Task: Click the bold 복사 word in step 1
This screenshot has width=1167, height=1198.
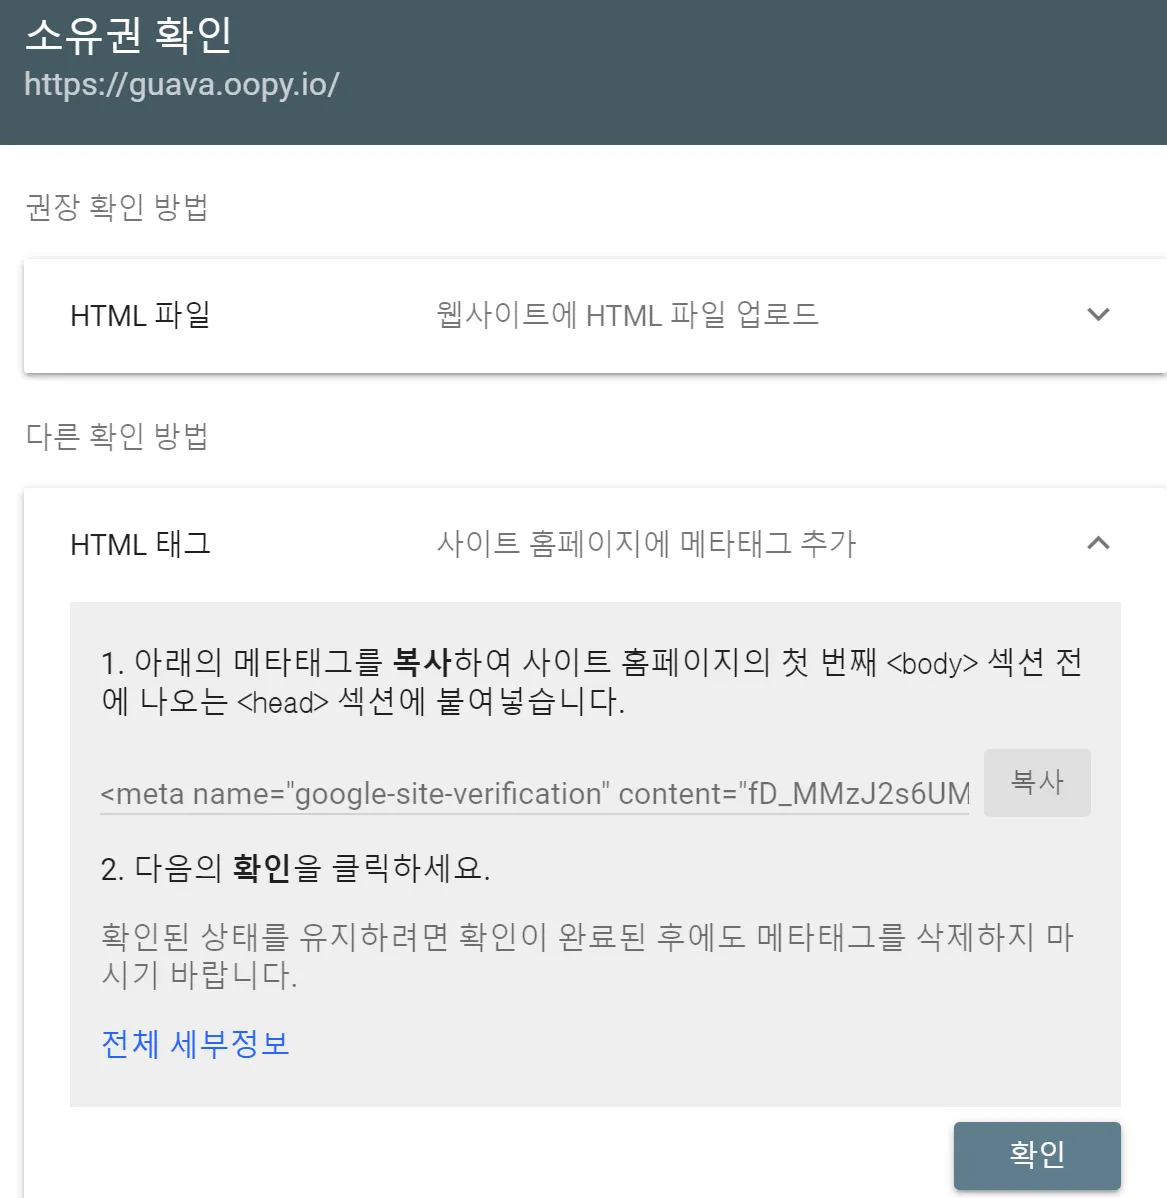Action: click(422, 662)
